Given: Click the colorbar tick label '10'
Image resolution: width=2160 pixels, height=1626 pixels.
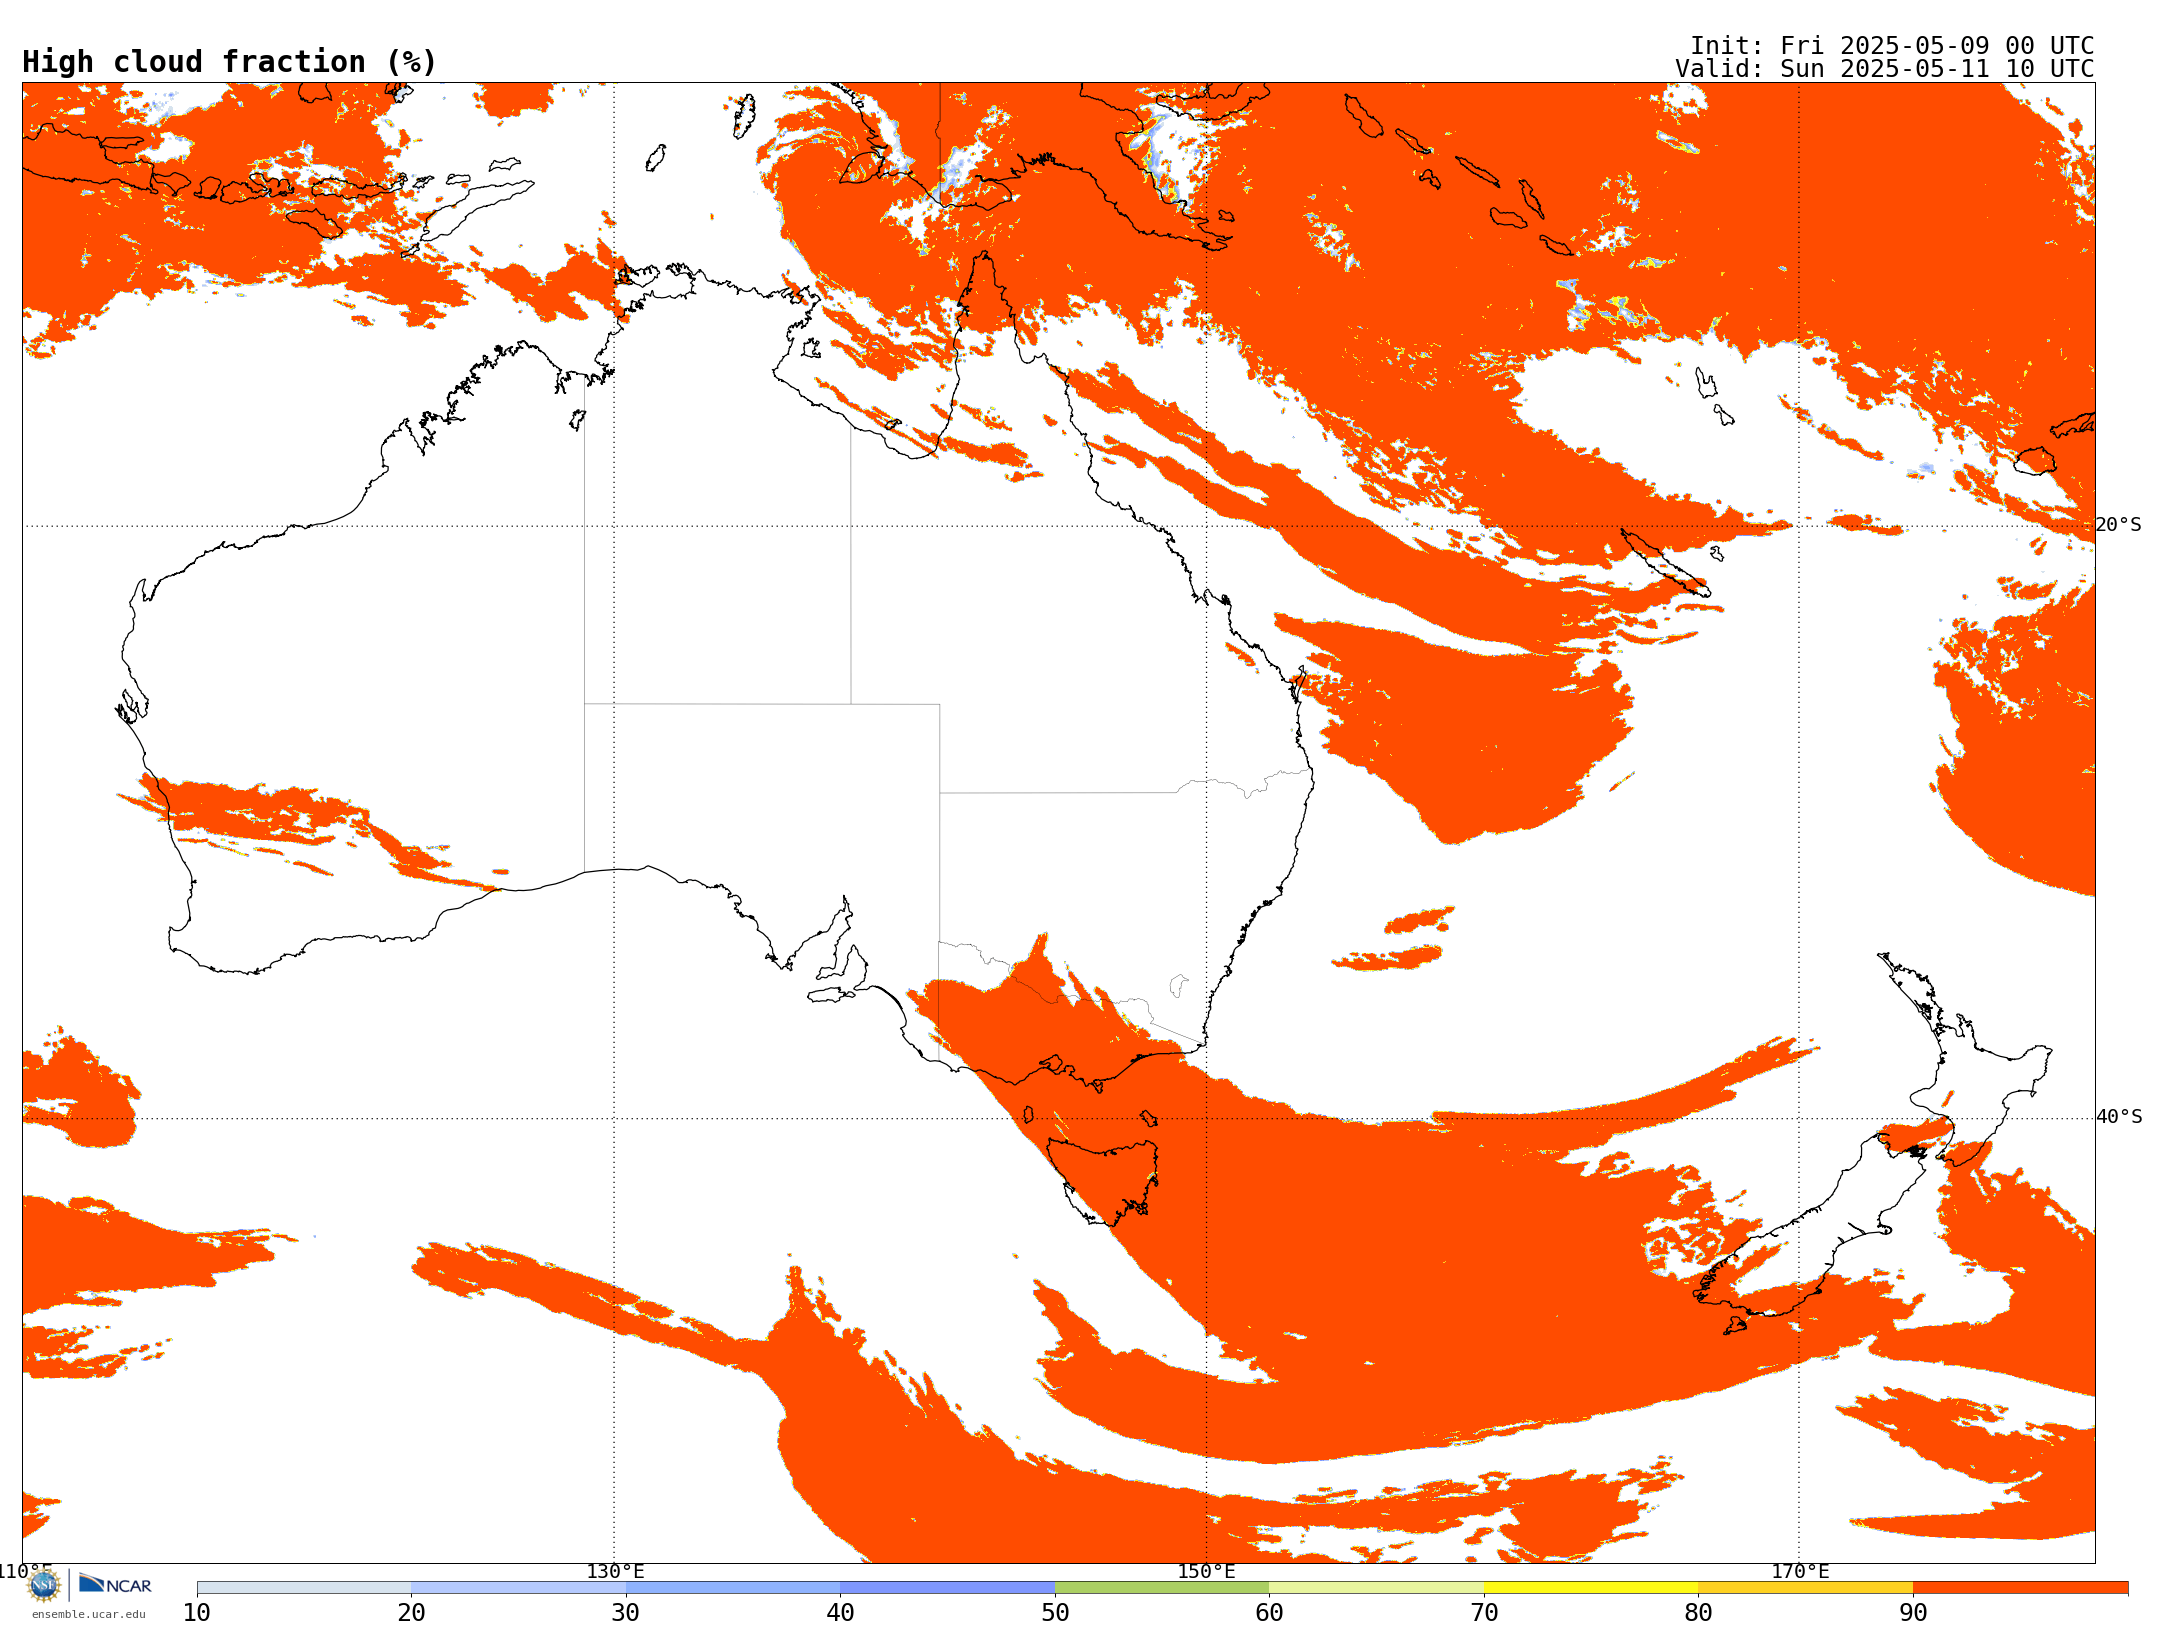Looking at the screenshot, I should coord(197,1612).
